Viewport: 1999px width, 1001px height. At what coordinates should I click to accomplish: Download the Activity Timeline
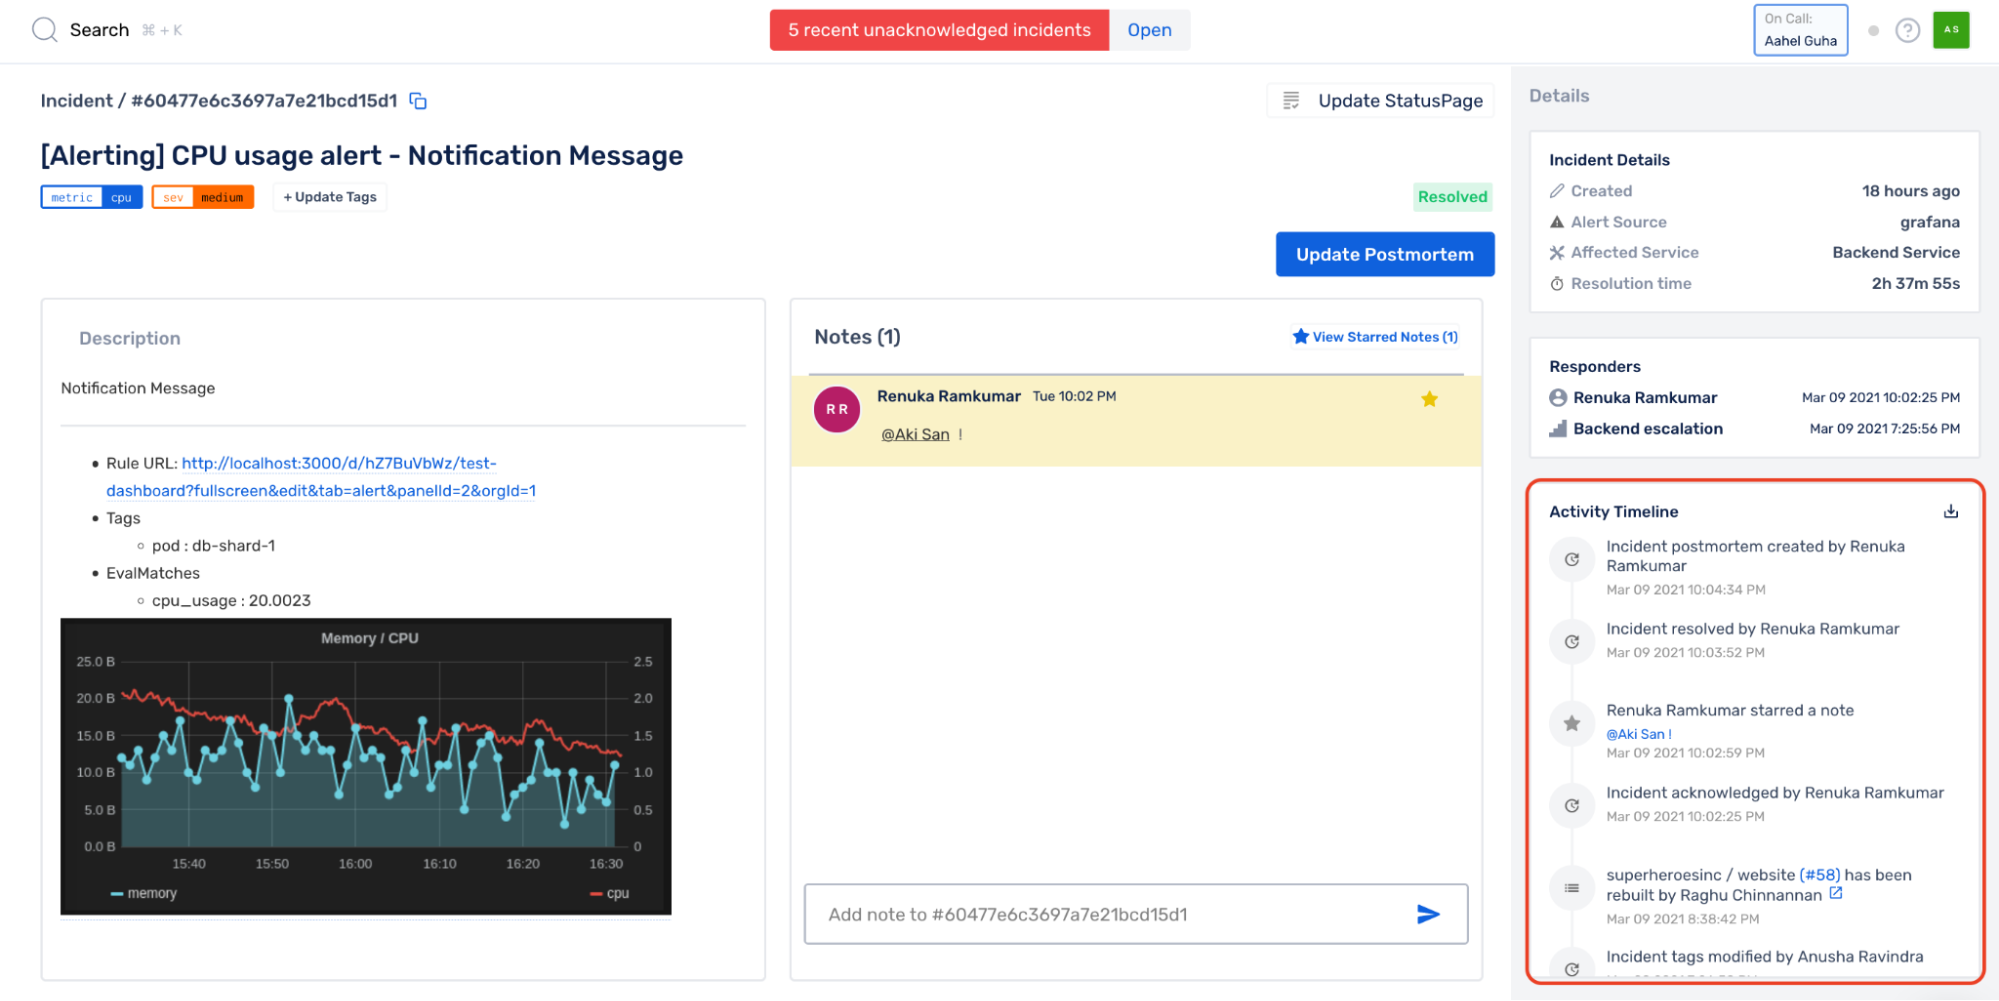click(x=1950, y=512)
